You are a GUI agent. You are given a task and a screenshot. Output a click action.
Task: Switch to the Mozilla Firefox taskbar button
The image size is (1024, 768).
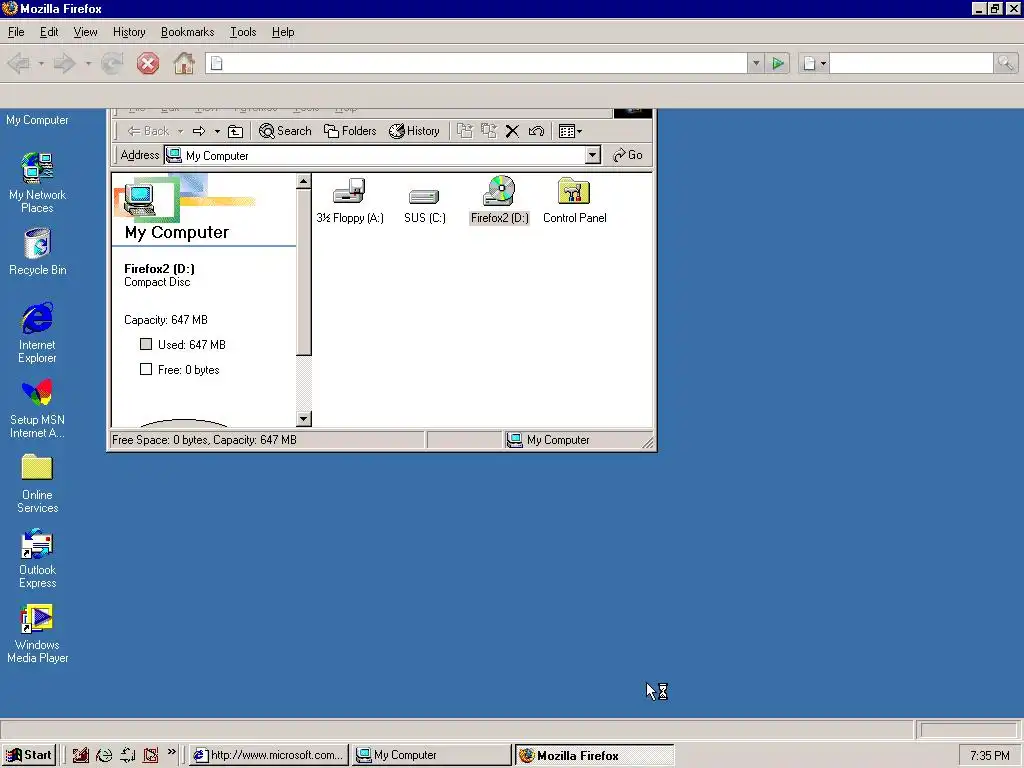click(594, 756)
